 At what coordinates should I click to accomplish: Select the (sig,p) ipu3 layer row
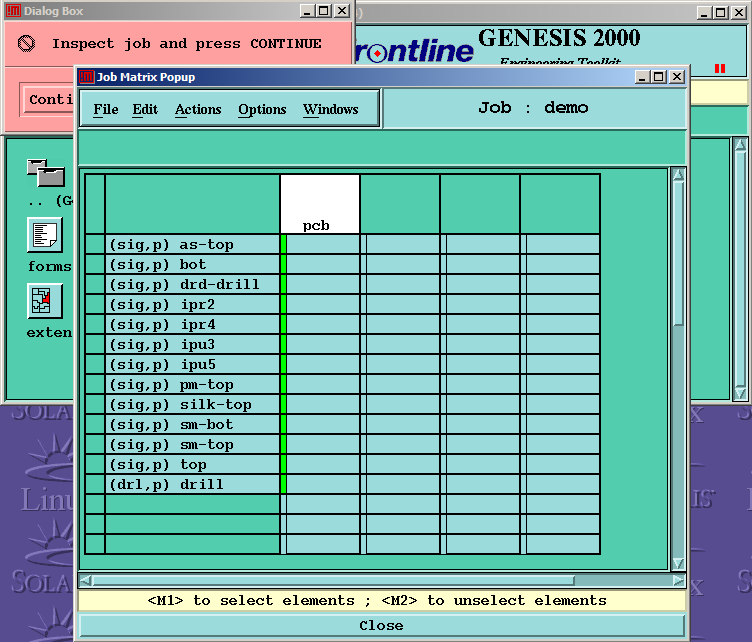192,345
